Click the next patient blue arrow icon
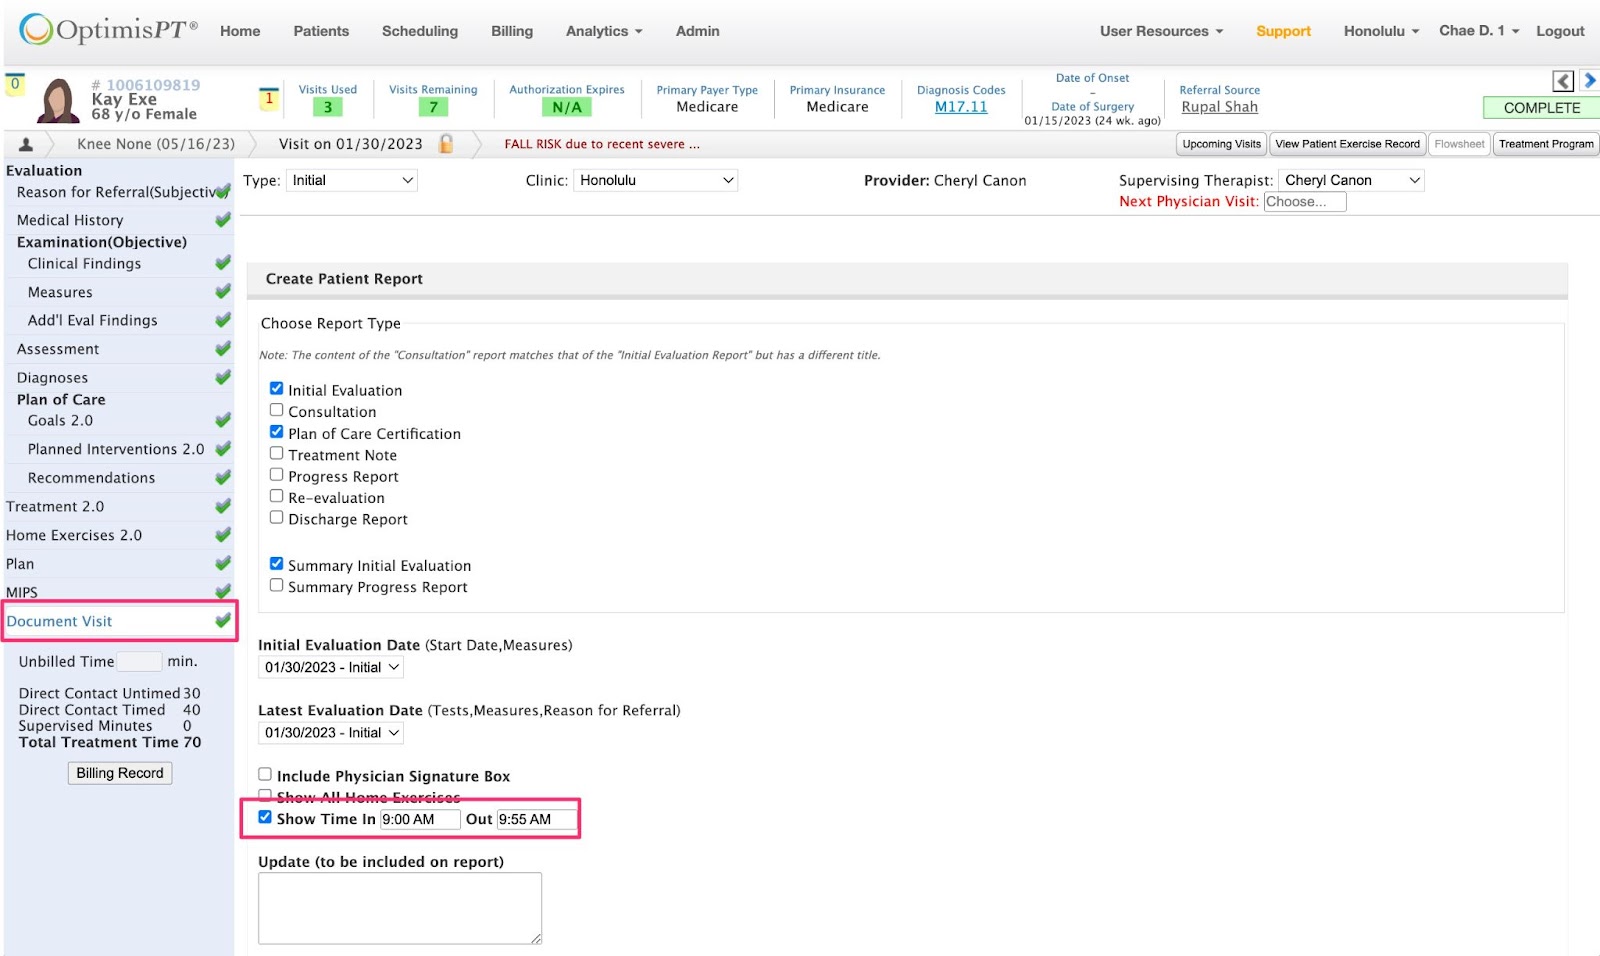 [1589, 81]
